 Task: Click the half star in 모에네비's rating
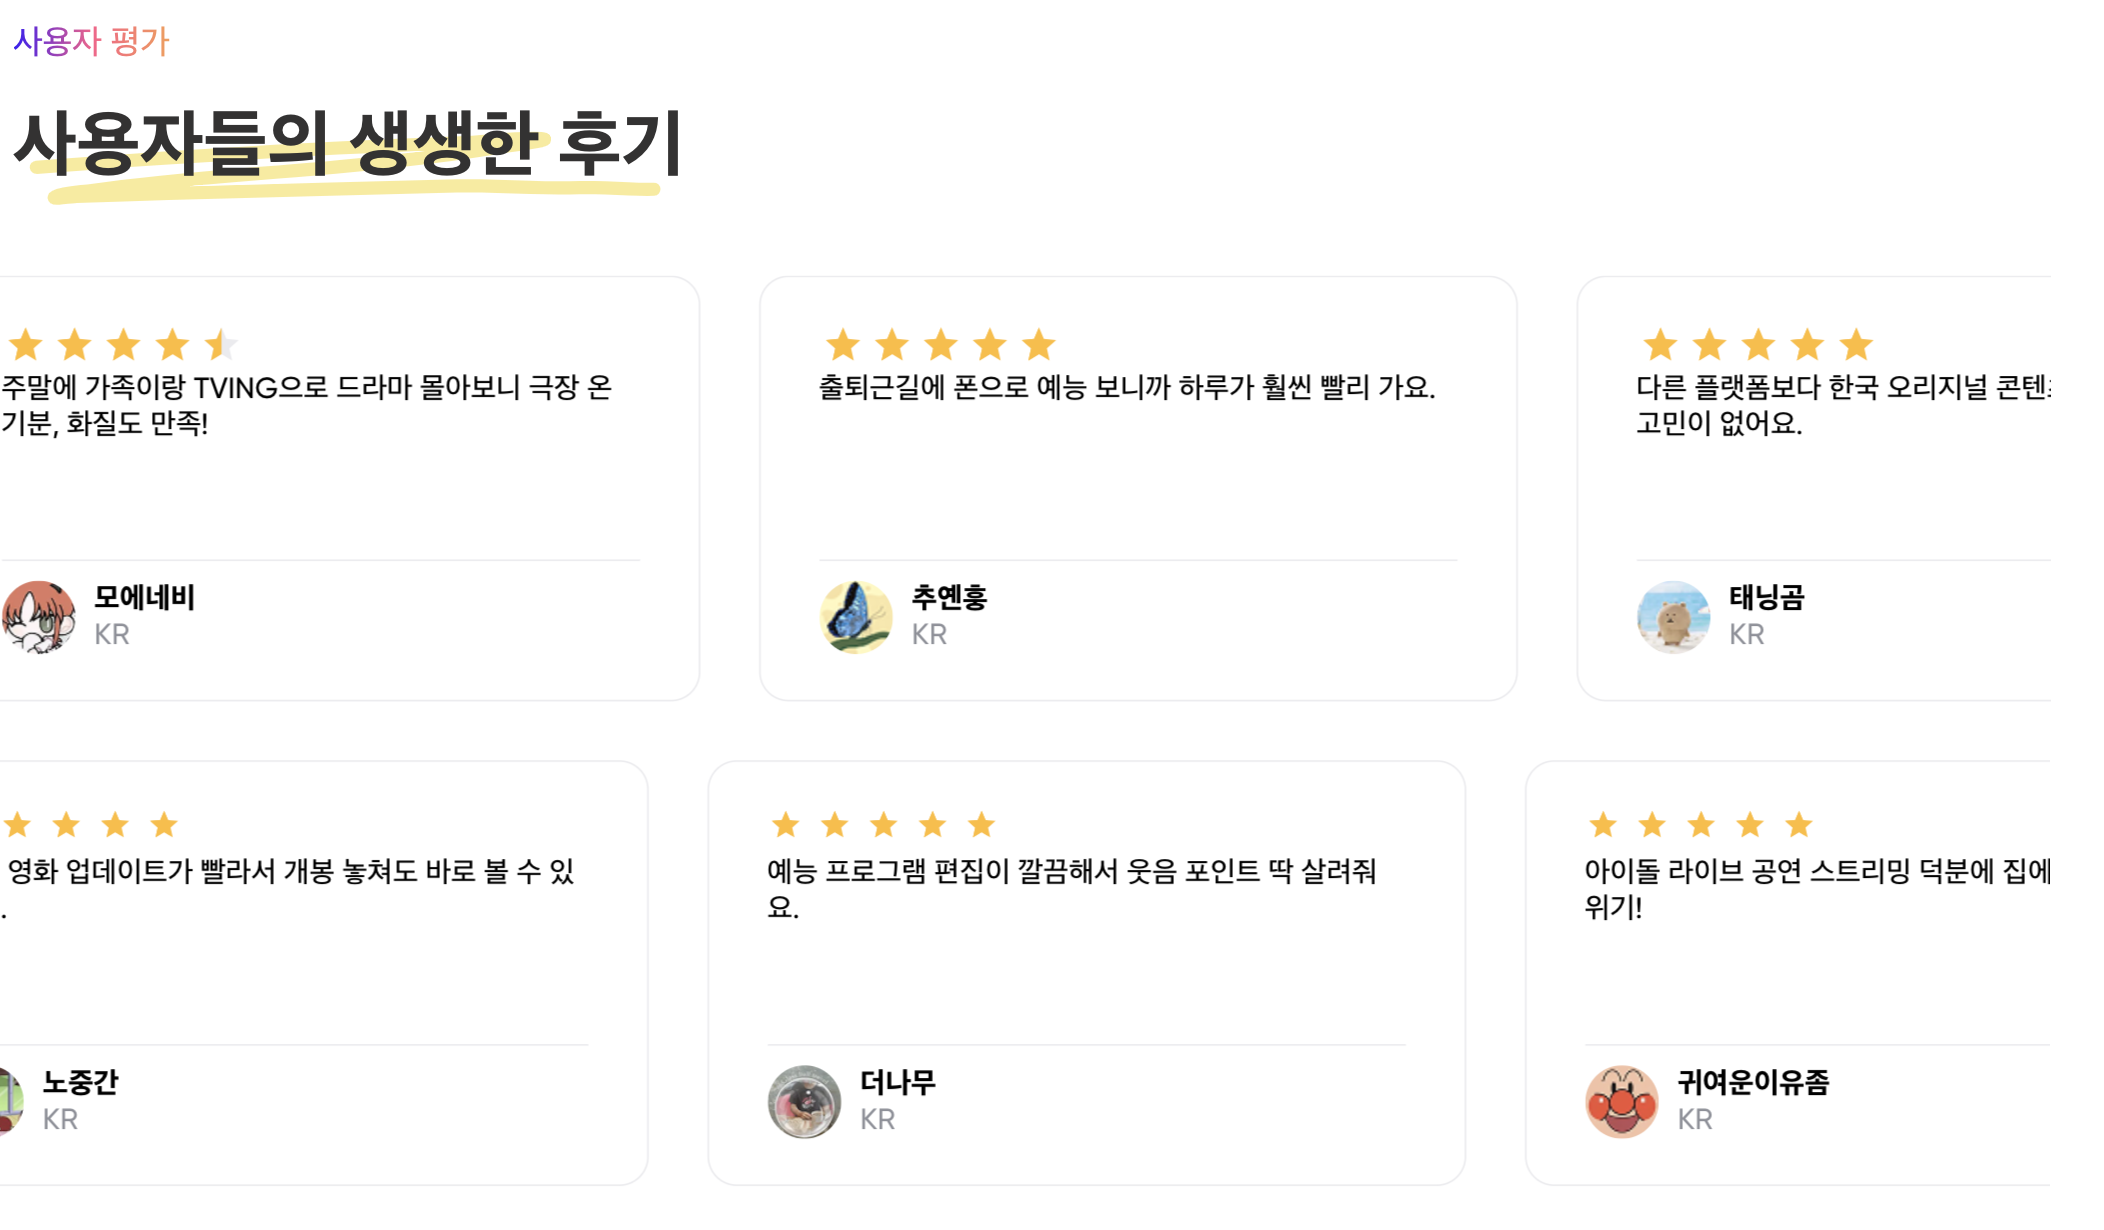(220, 345)
